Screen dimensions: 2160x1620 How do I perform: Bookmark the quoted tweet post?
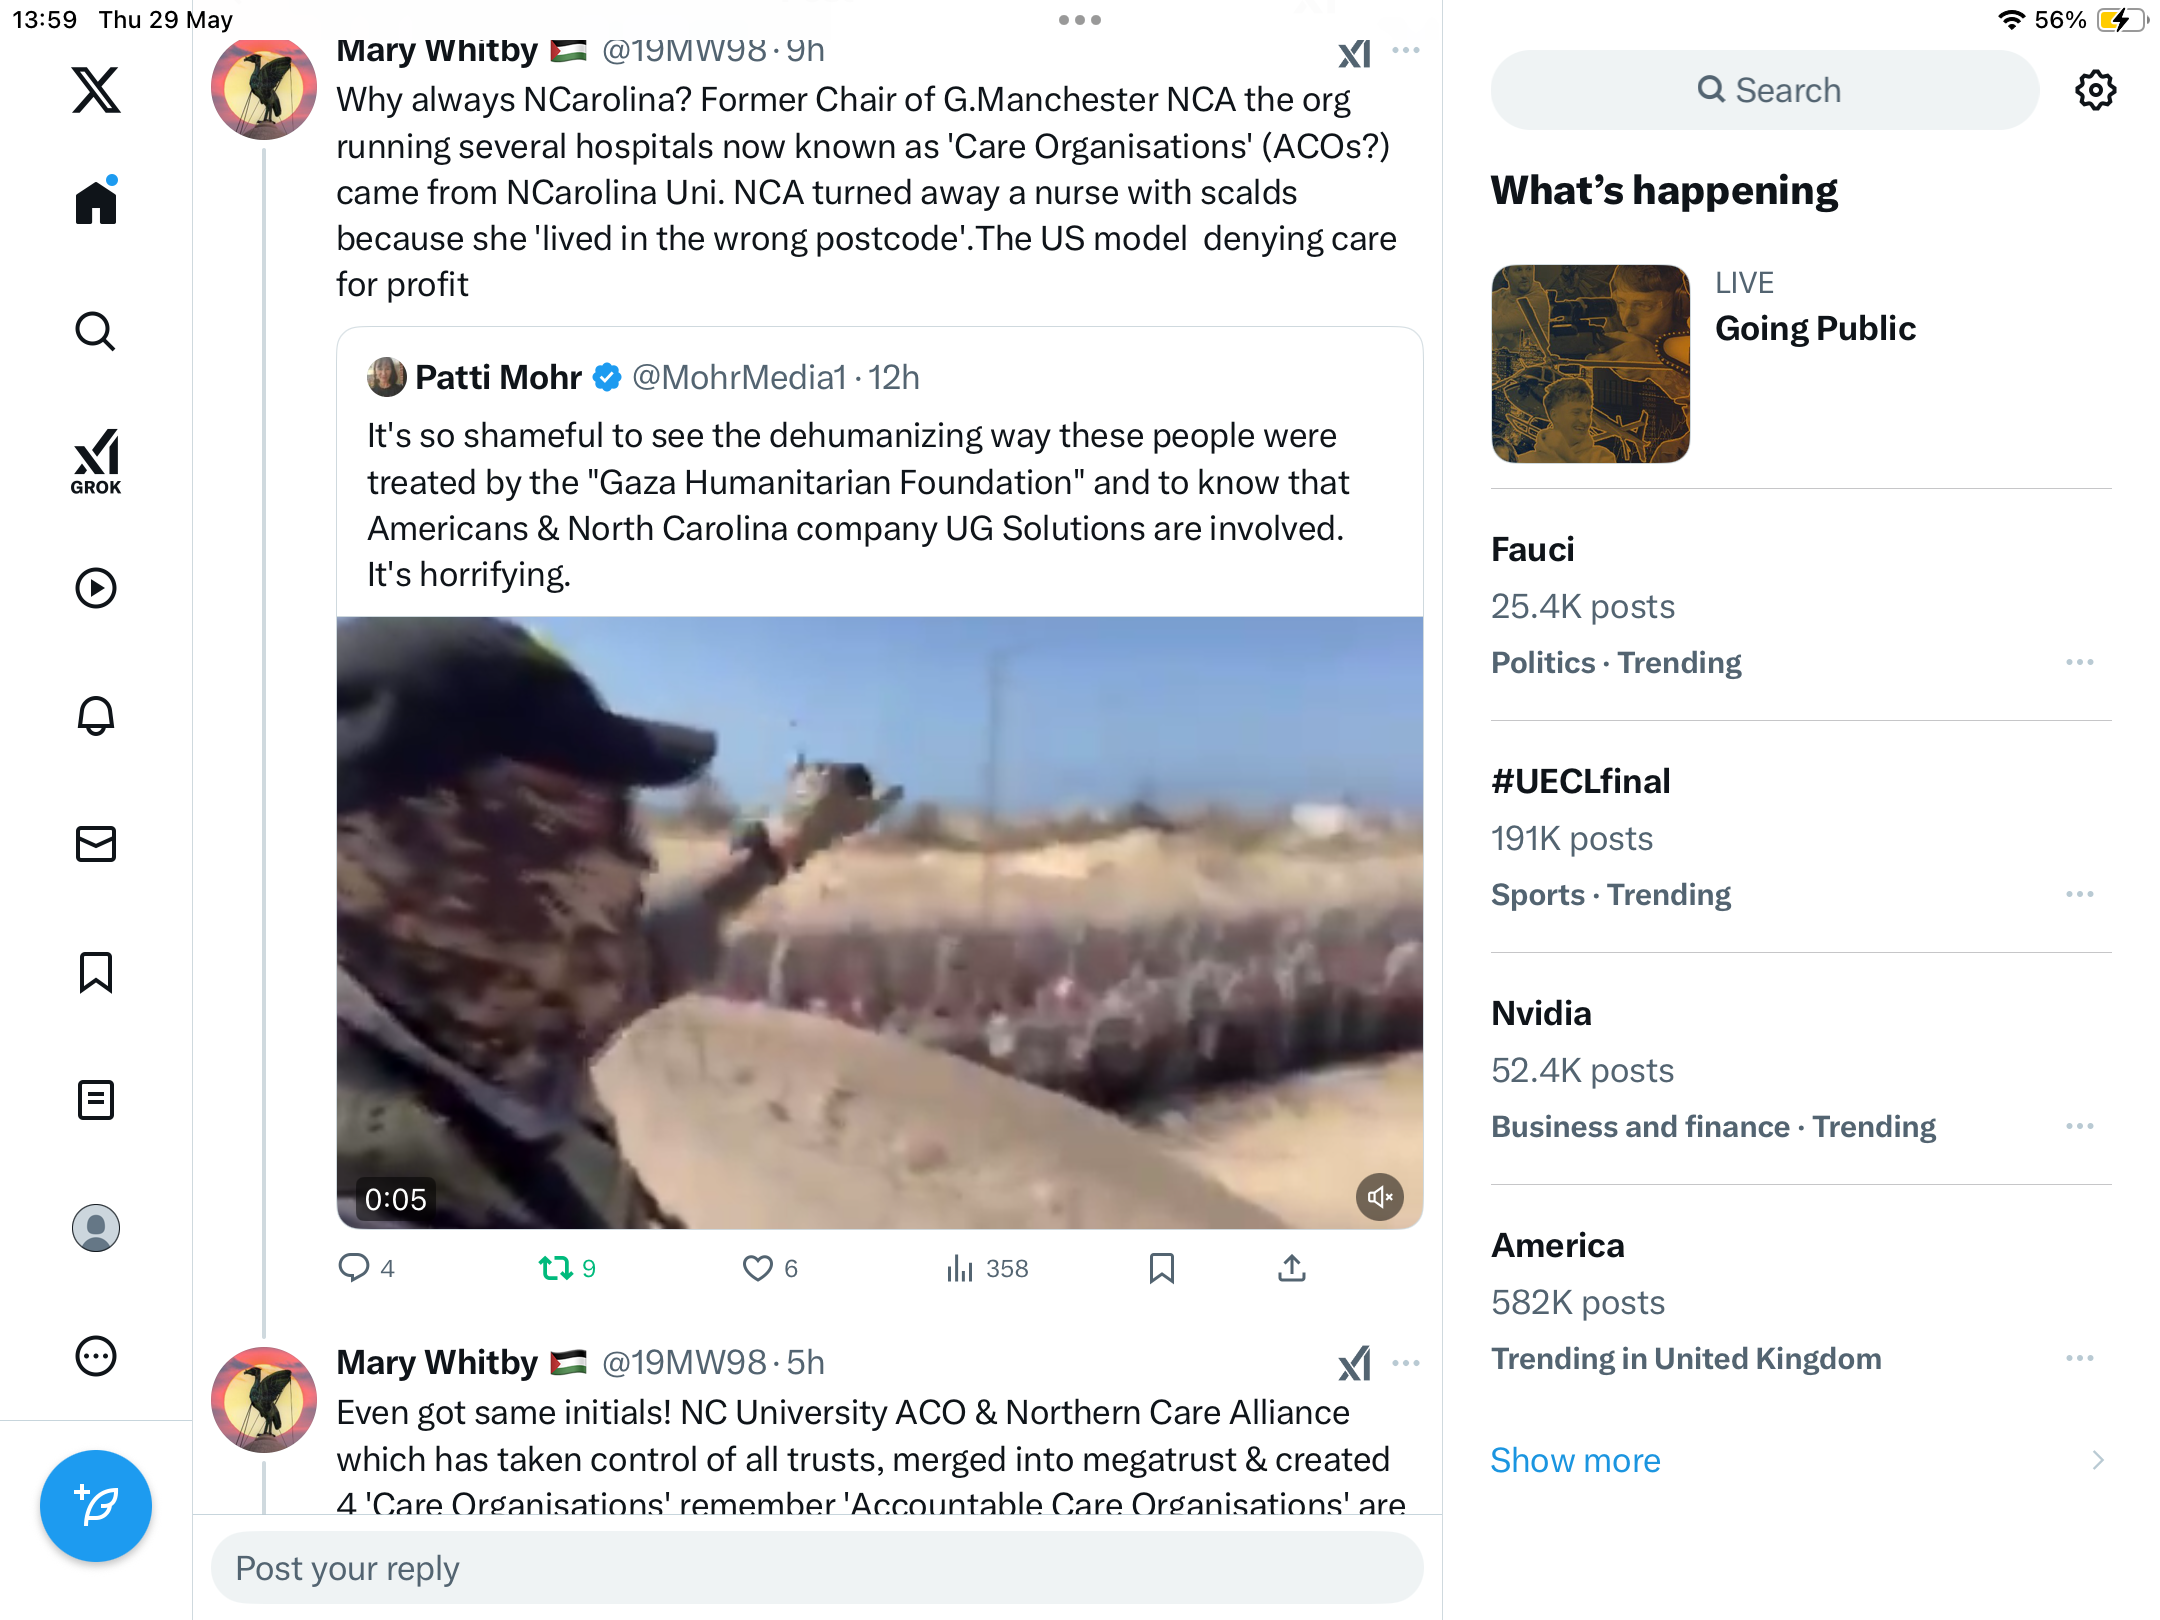pos(1162,1268)
